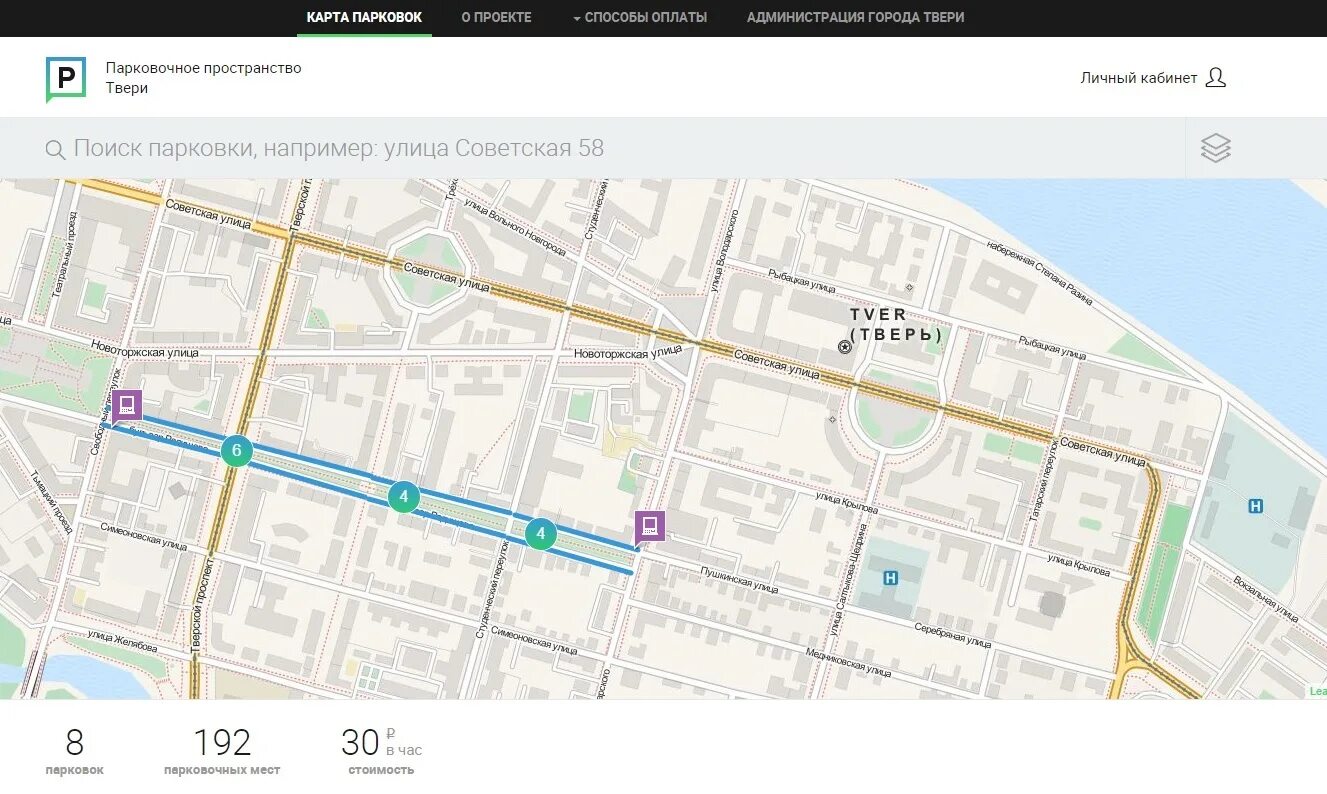The width and height of the screenshot is (1327, 794).
Task: Open the map layers icon
Action: pos(1215,148)
